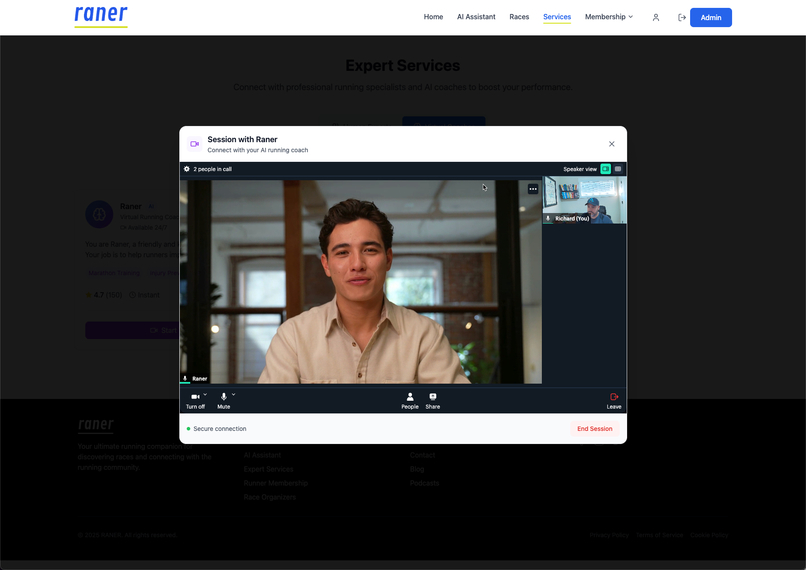806x570 pixels.
Task: Click the logout icon in navbar
Action: (x=682, y=17)
